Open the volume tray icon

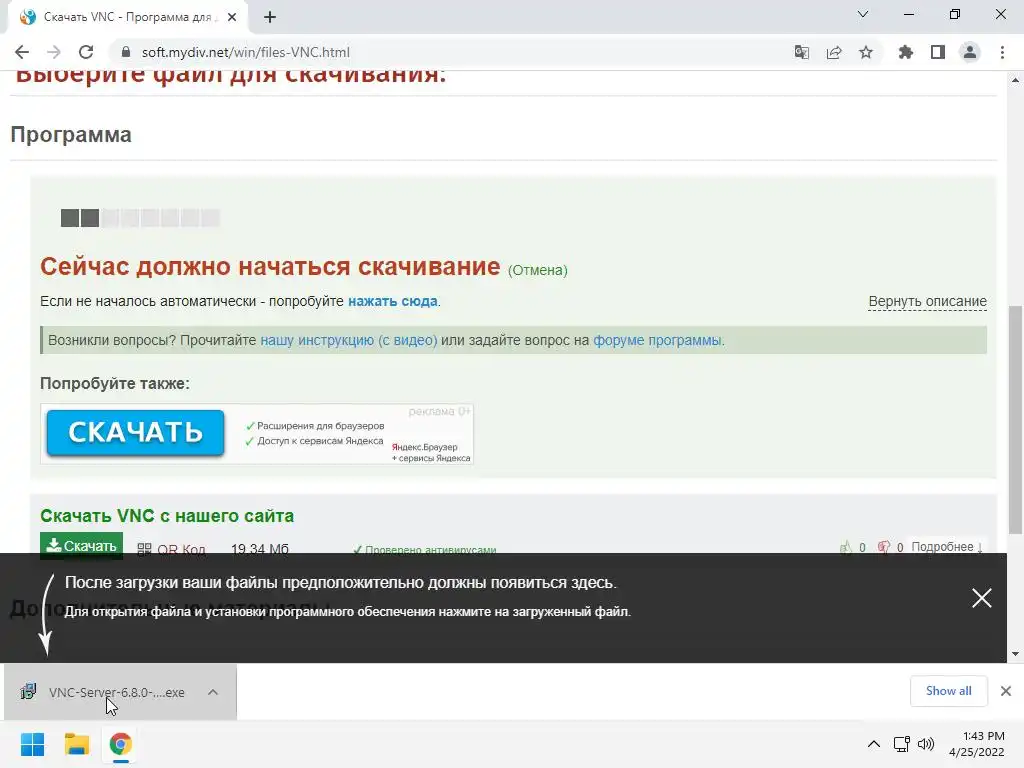[x=926, y=744]
